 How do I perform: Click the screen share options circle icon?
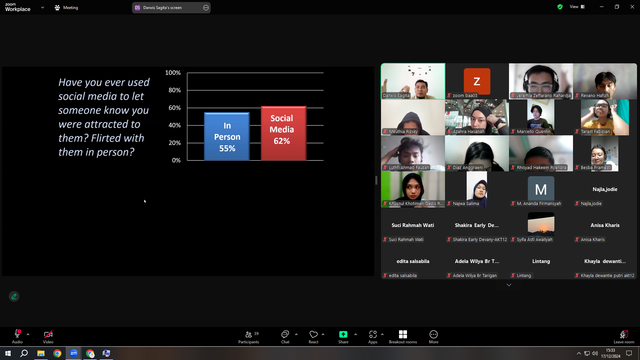tap(206, 7)
